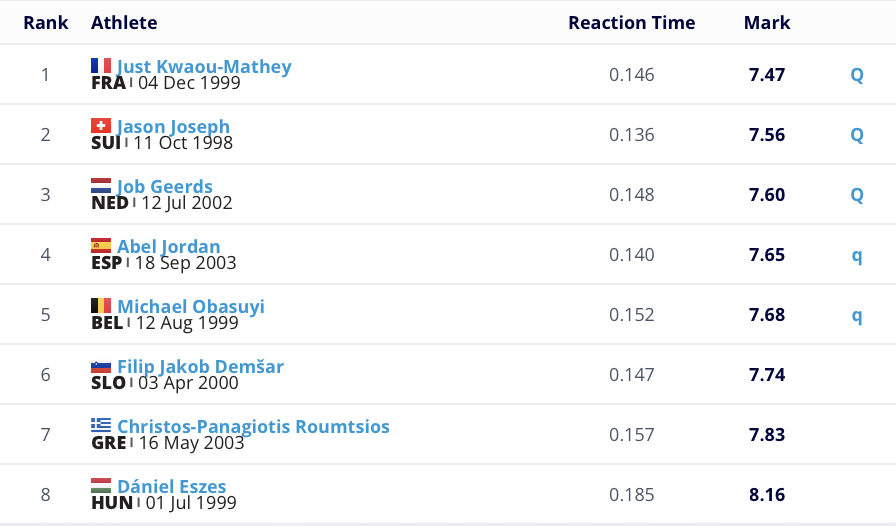
Task: Click the Netherlands flag icon
Action: [101, 186]
